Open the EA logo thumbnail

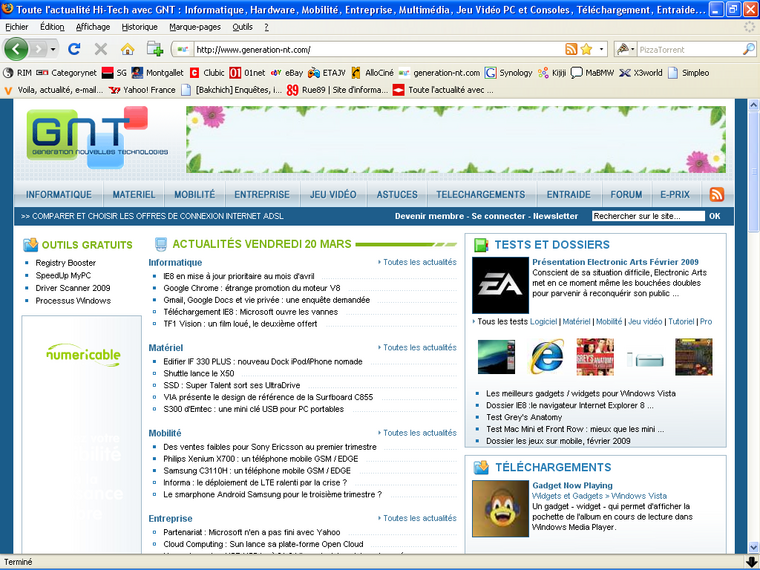coord(500,285)
